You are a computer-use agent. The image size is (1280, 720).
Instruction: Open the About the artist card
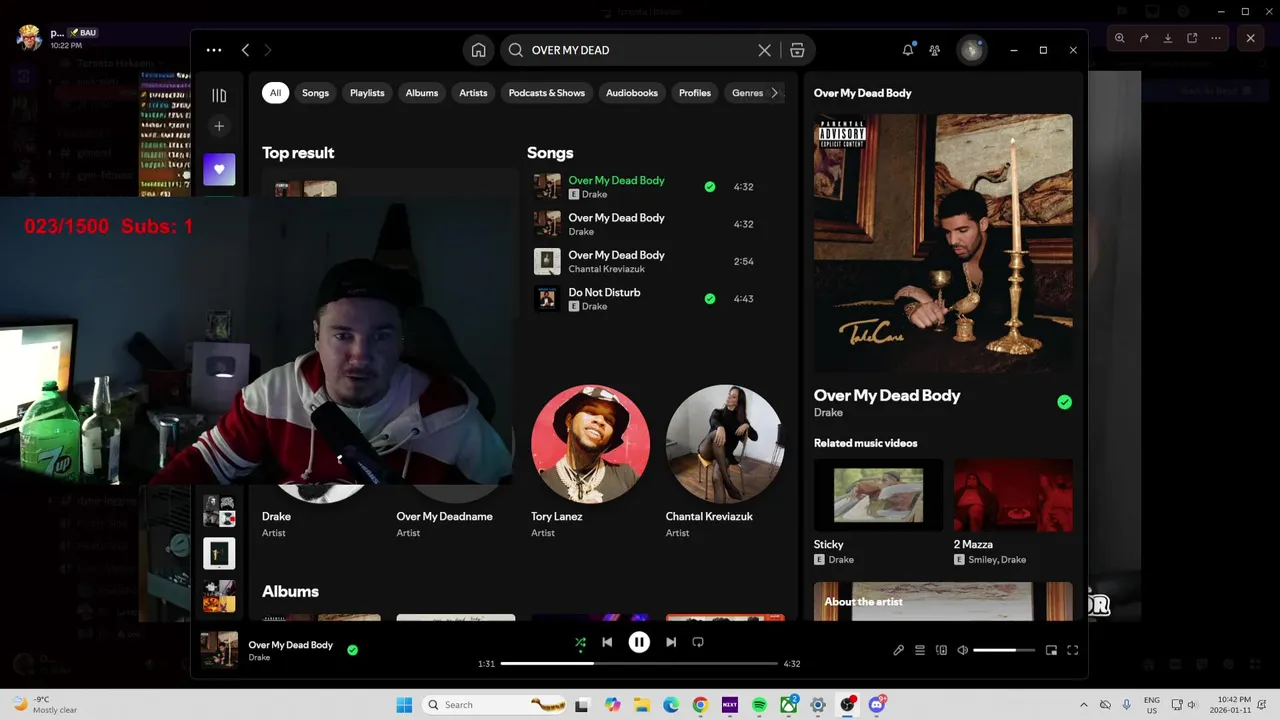[943, 601]
